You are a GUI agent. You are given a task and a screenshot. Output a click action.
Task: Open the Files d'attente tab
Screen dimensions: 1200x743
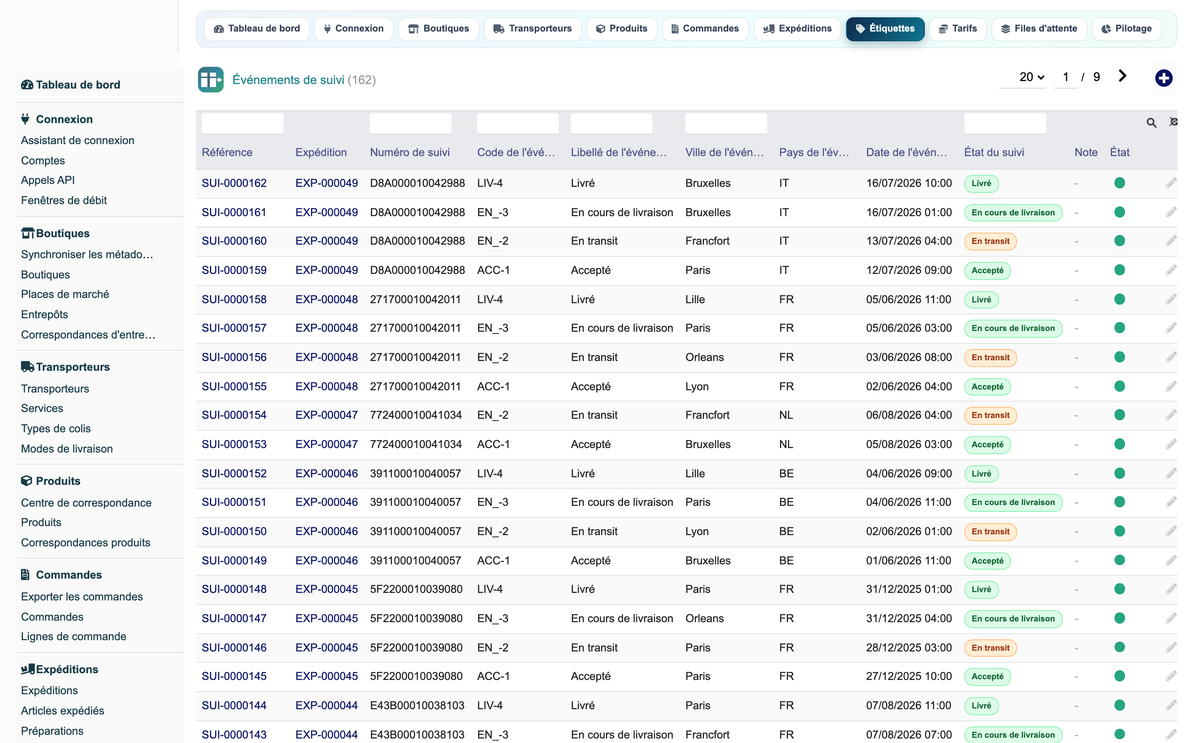pyautogui.click(x=1039, y=29)
